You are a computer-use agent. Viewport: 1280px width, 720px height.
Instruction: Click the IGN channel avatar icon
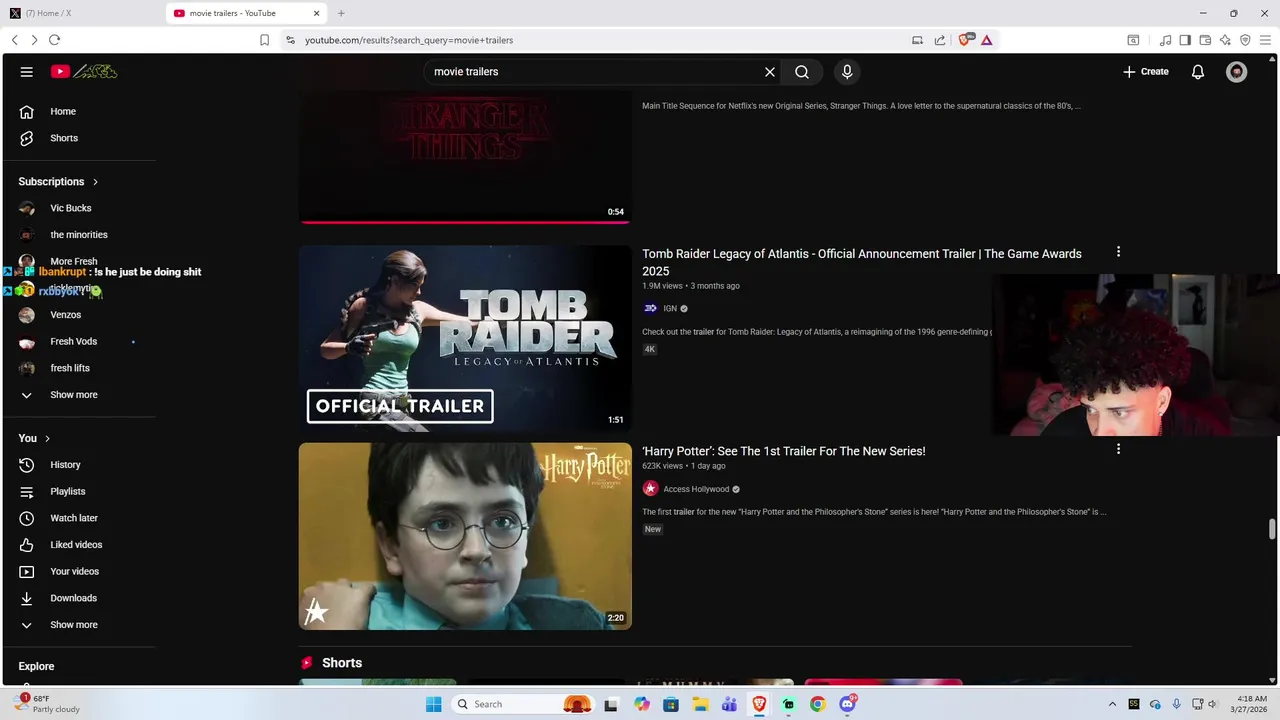[650, 309]
